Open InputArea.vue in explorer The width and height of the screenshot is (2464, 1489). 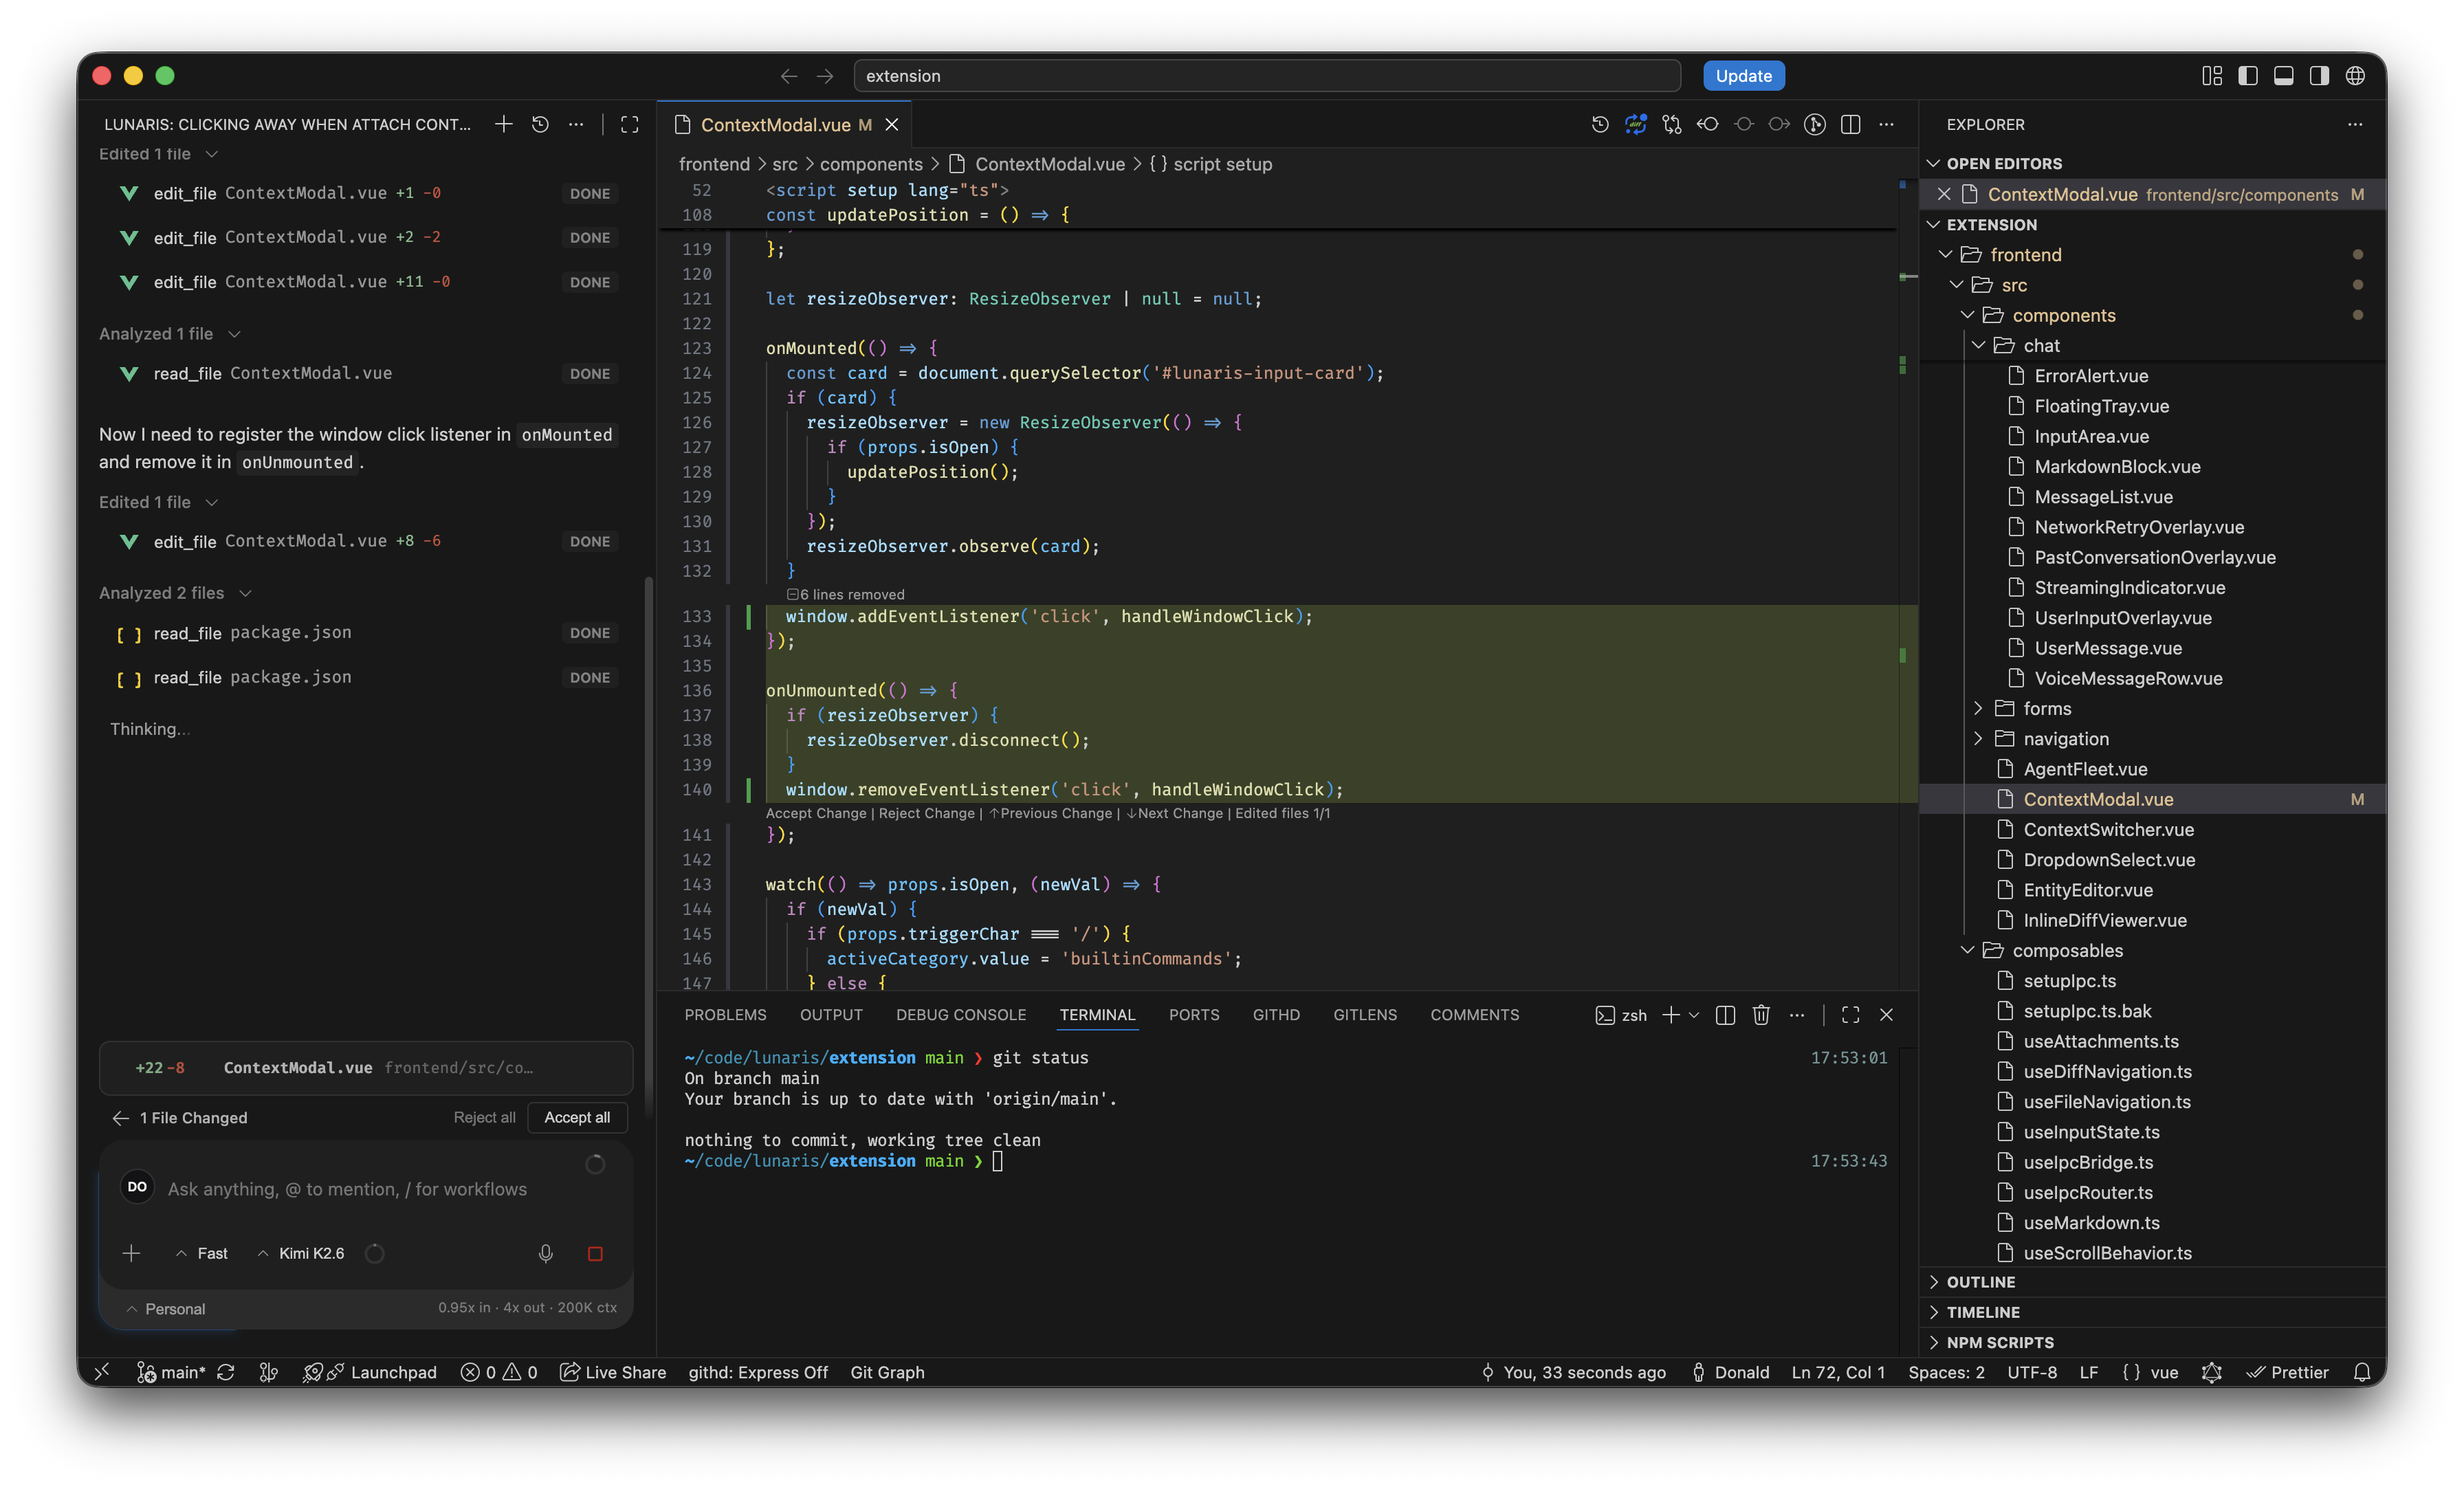[2091, 437]
